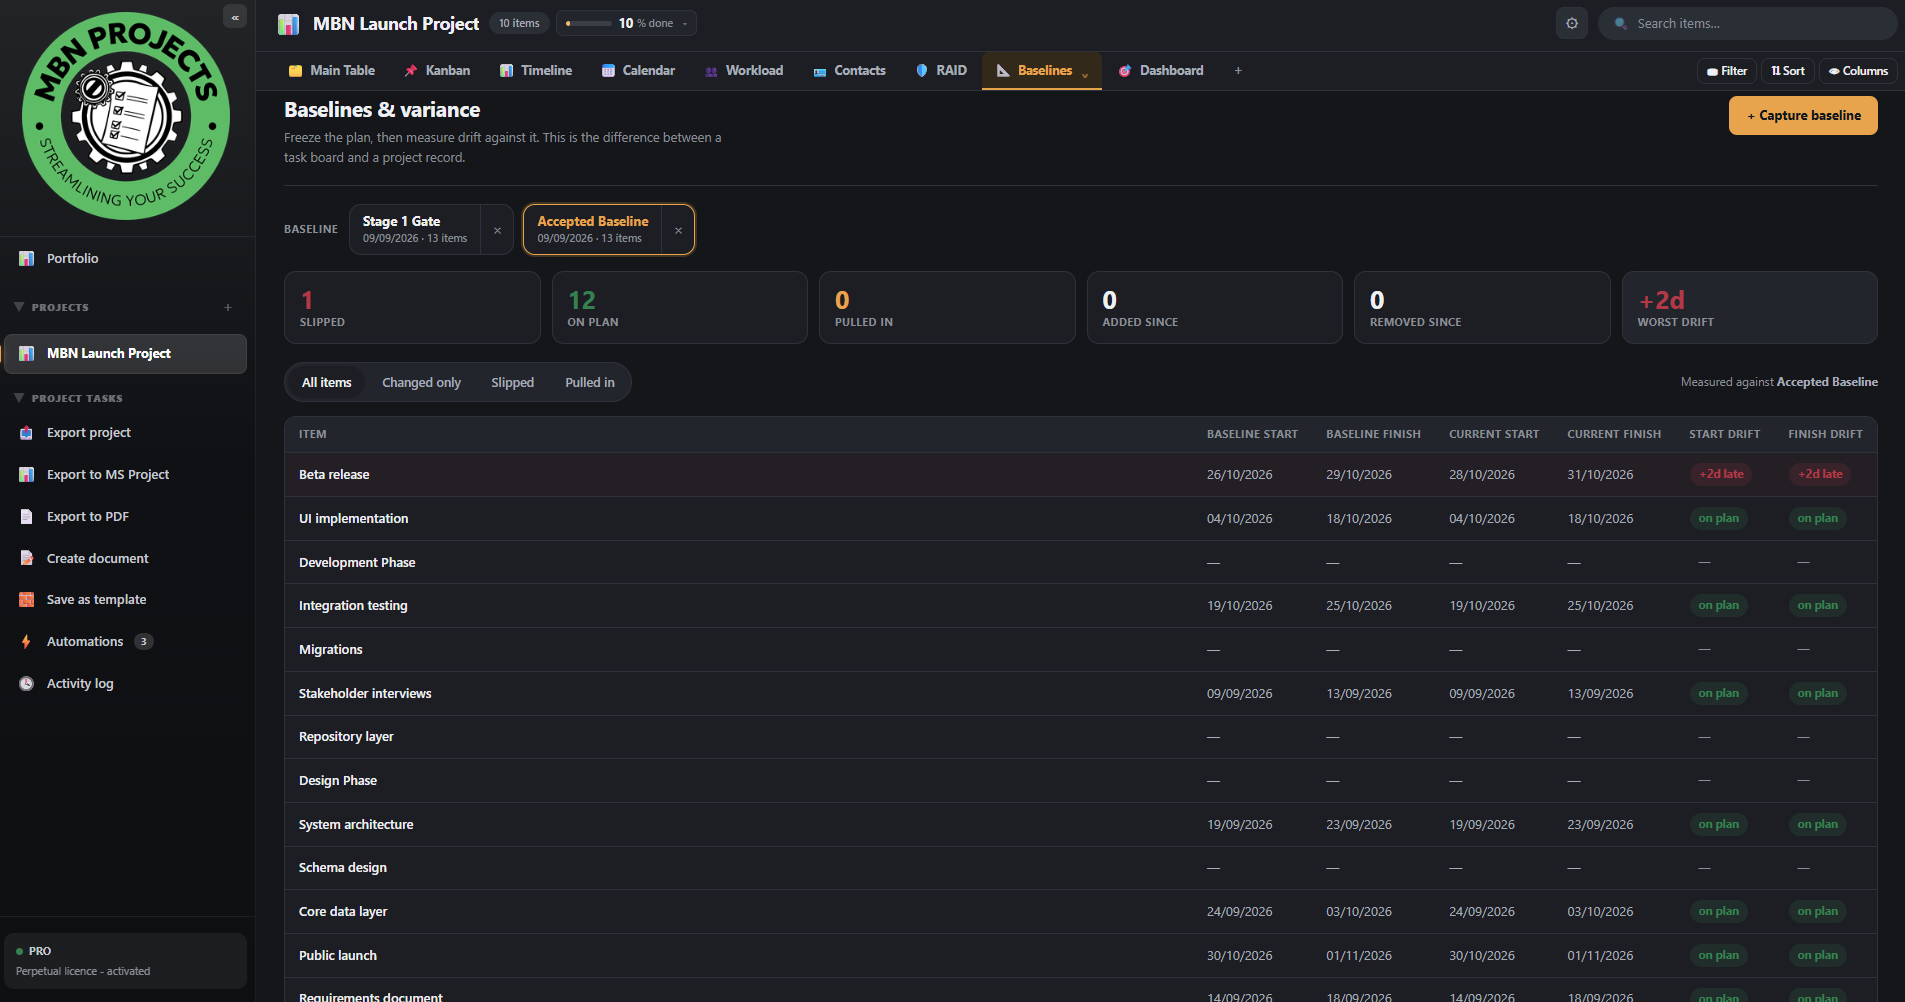
Task: Open the Columns chooser
Action: pos(1858,71)
